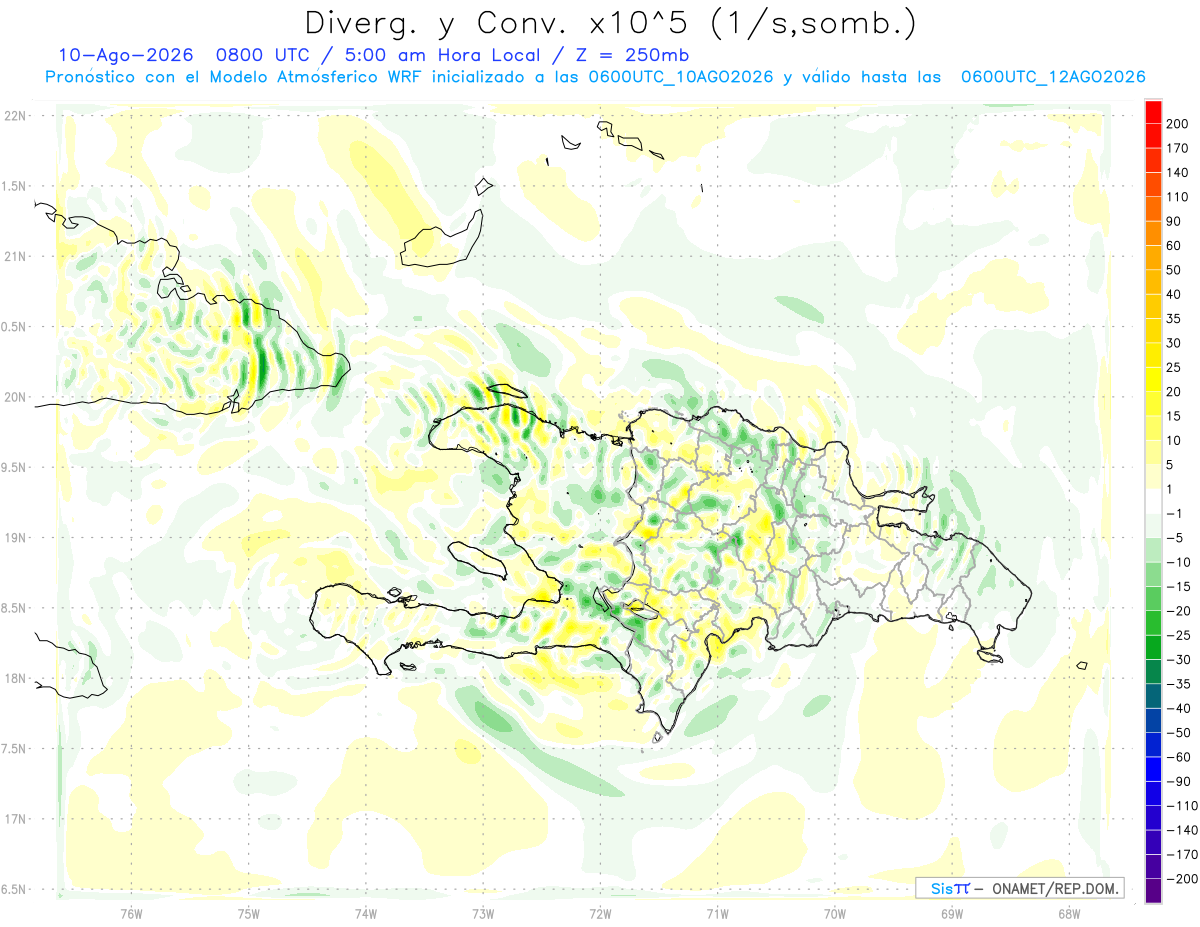This screenshot has height=927, width=1200.
Task: Click the yellow swatch between 20 and 25
Action: tap(1153, 380)
